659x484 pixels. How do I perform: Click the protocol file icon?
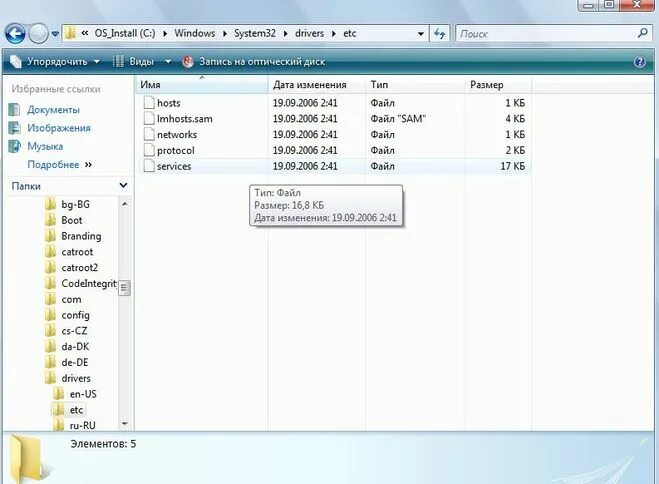[x=149, y=150]
